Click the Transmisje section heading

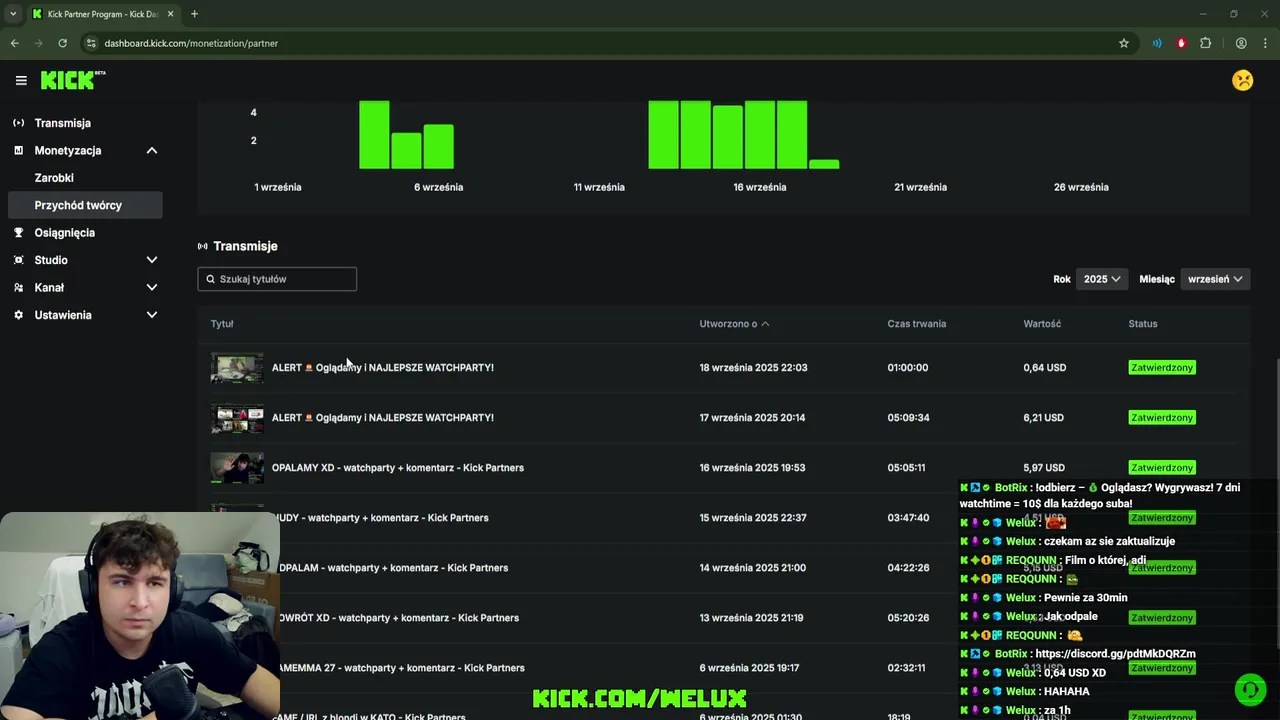coord(245,246)
